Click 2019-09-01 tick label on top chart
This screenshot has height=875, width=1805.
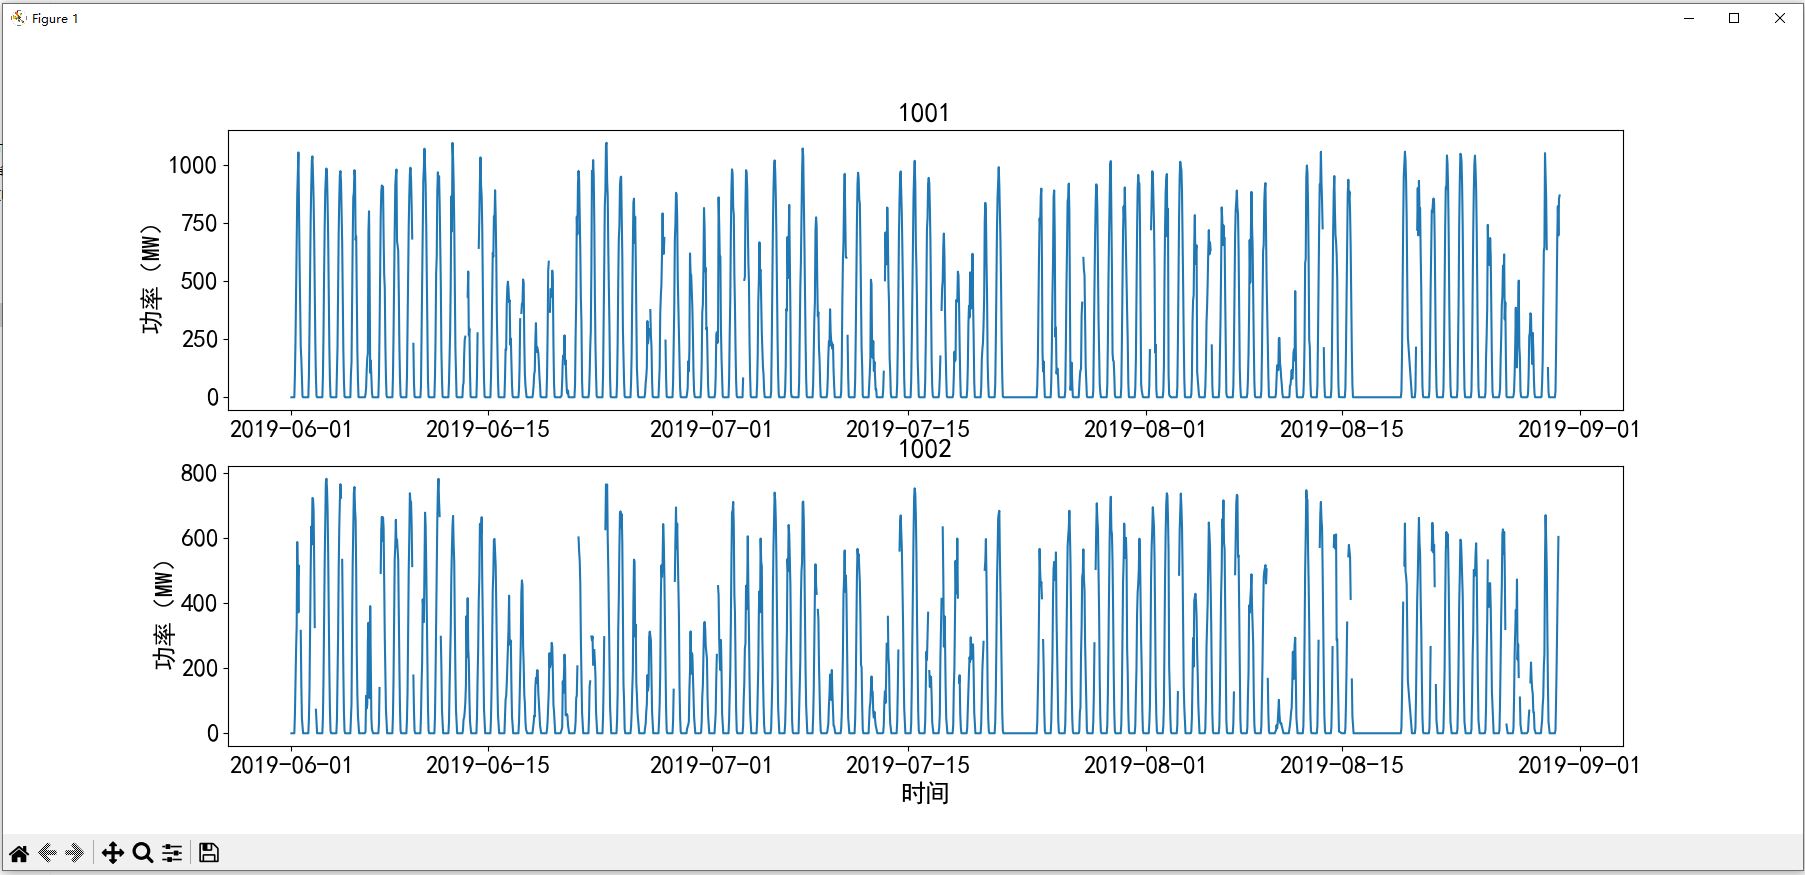(x=1579, y=429)
